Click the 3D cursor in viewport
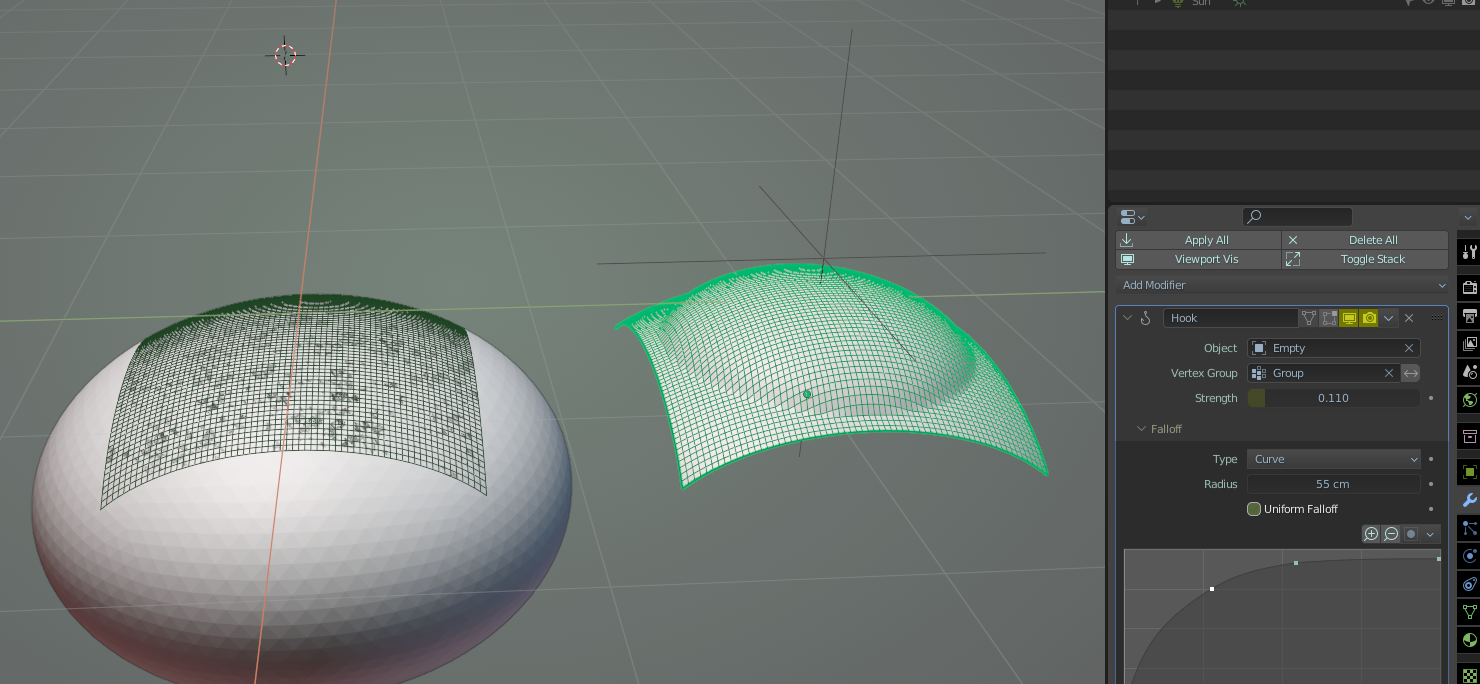1480x684 pixels. coord(285,55)
